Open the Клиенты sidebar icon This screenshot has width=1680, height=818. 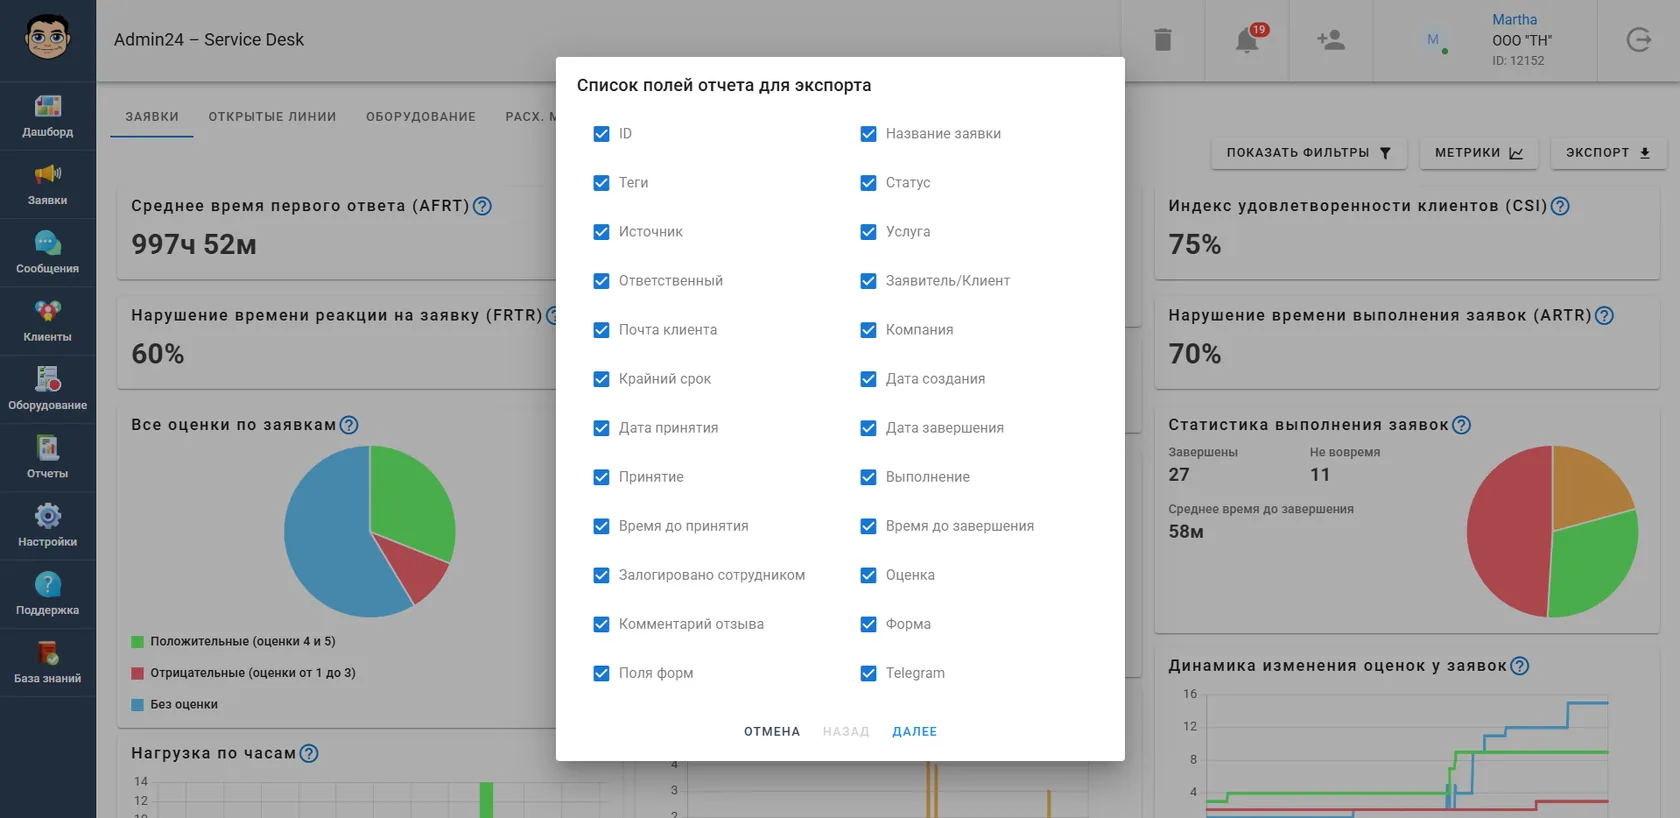47,311
